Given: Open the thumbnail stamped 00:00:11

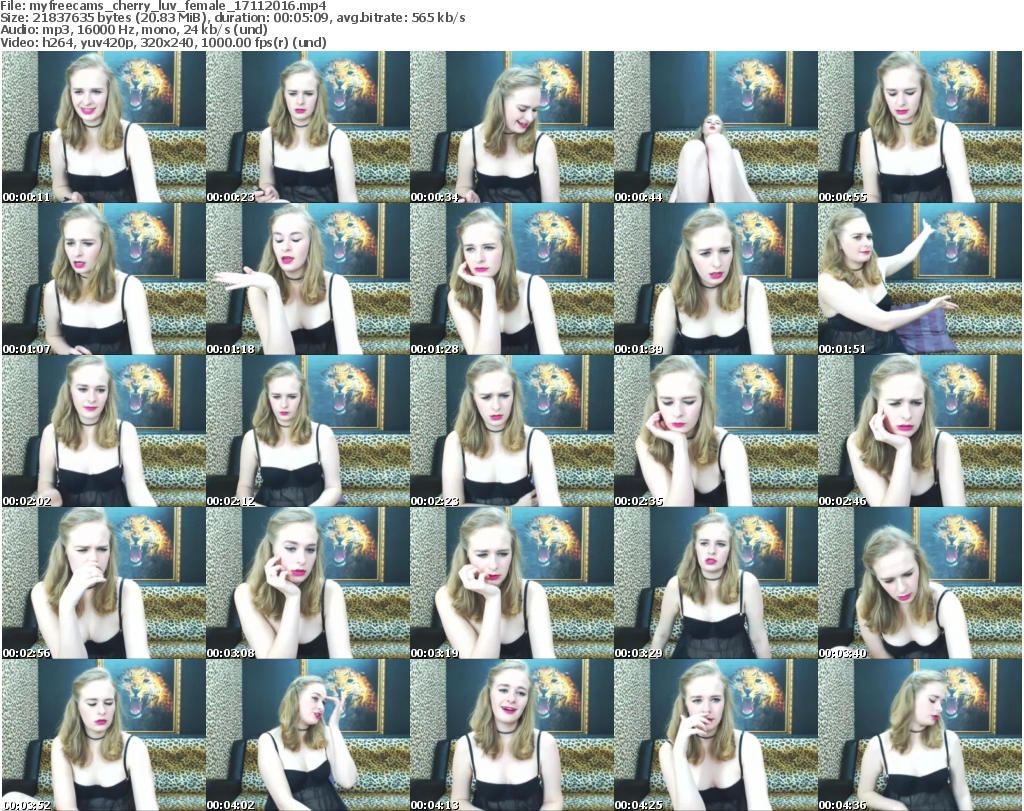Looking at the screenshot, I should click(x=104, y=127).
